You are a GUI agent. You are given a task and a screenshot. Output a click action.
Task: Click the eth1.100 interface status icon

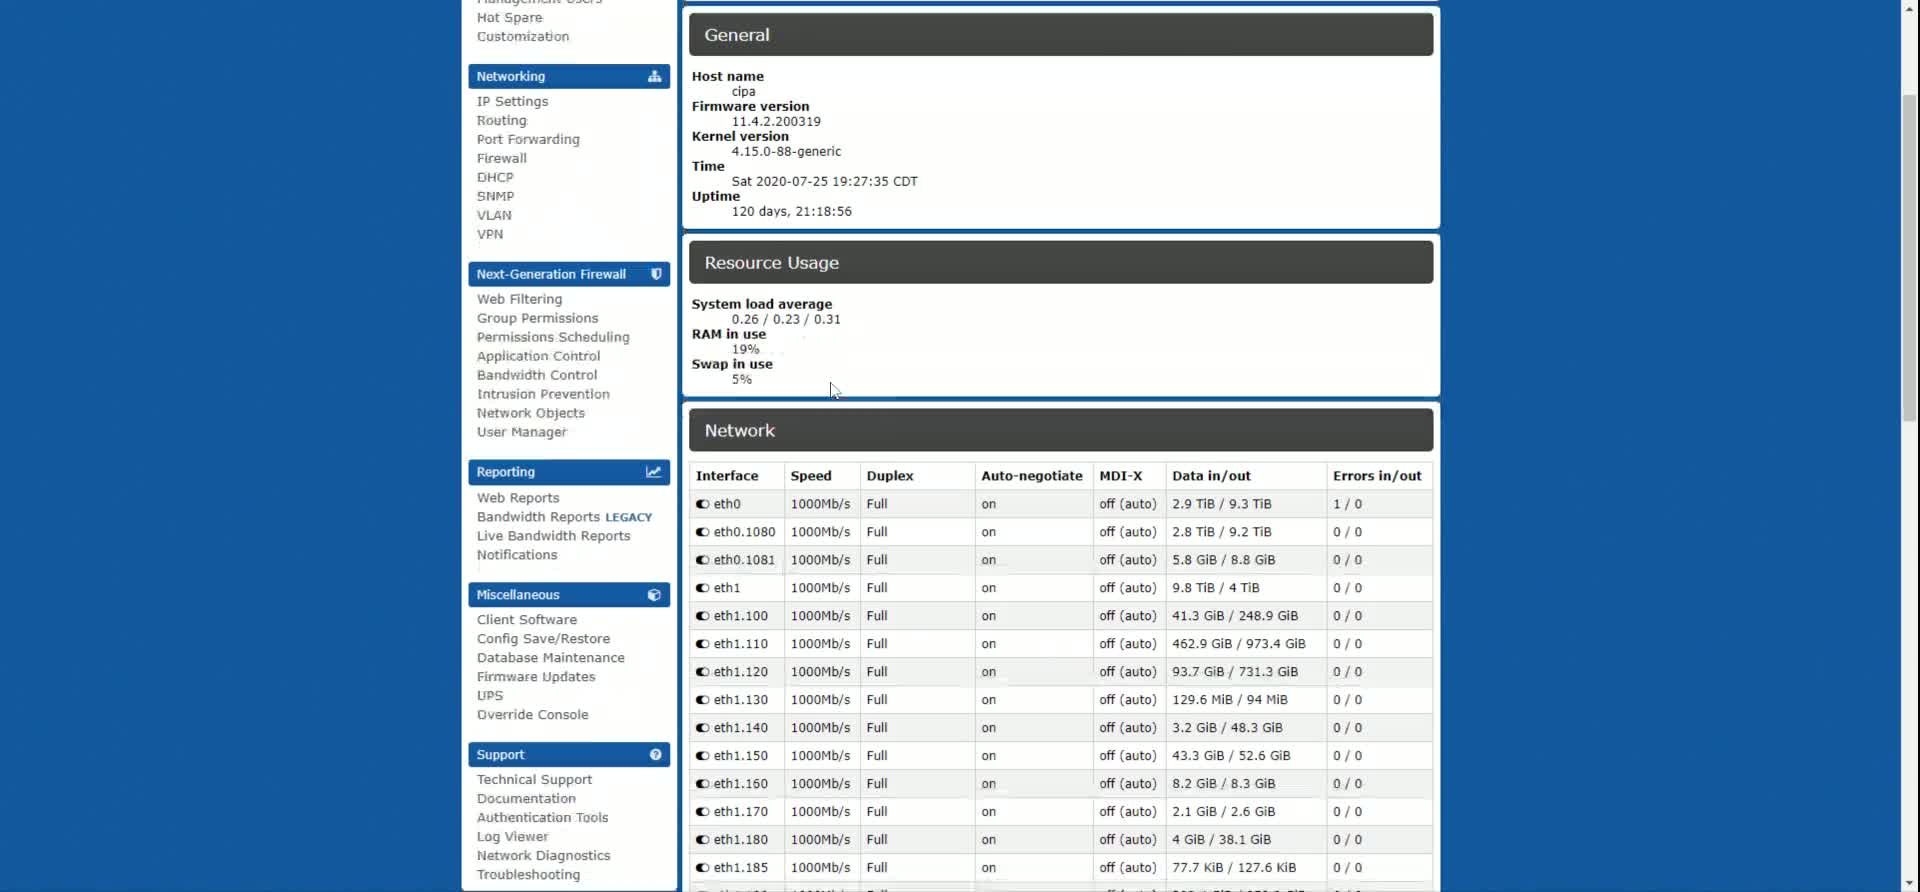702,616
